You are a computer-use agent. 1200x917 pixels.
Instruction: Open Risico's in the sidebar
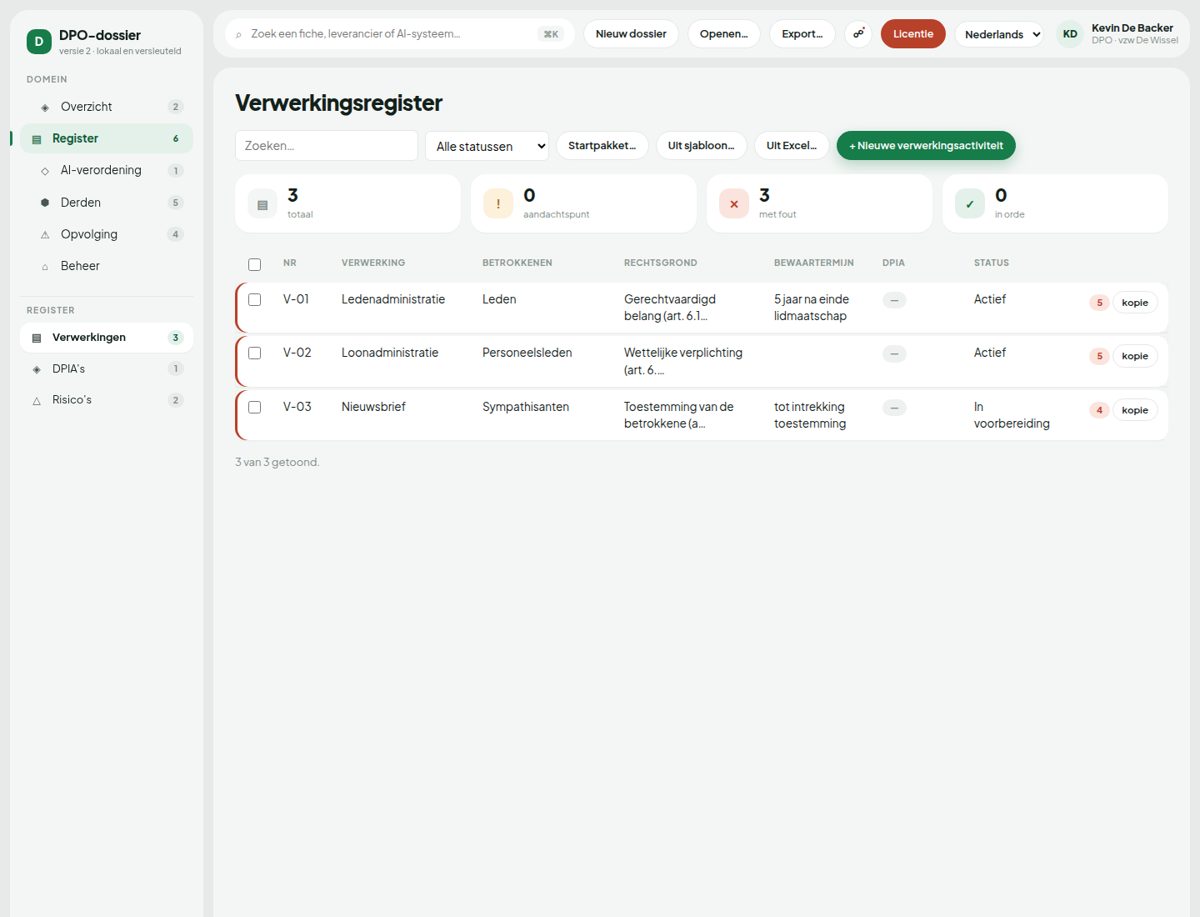(x=106, y=400)
